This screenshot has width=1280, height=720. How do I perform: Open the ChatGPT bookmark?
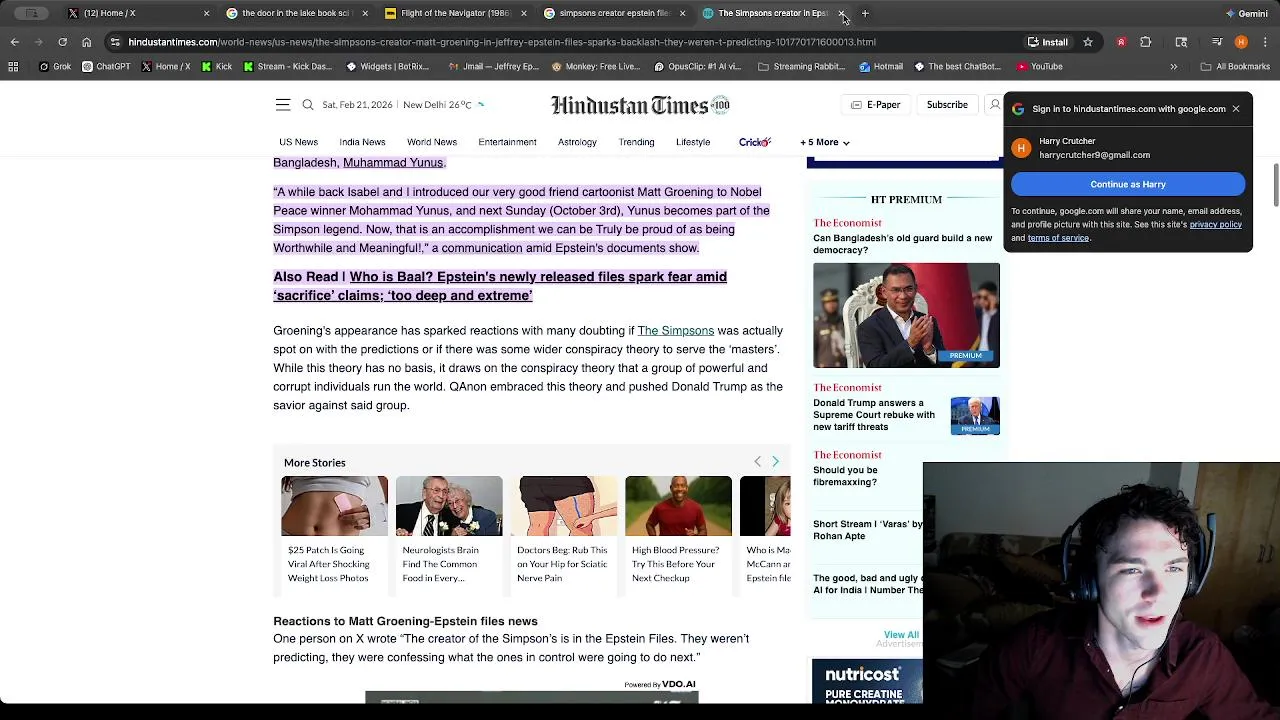point(106,67)
